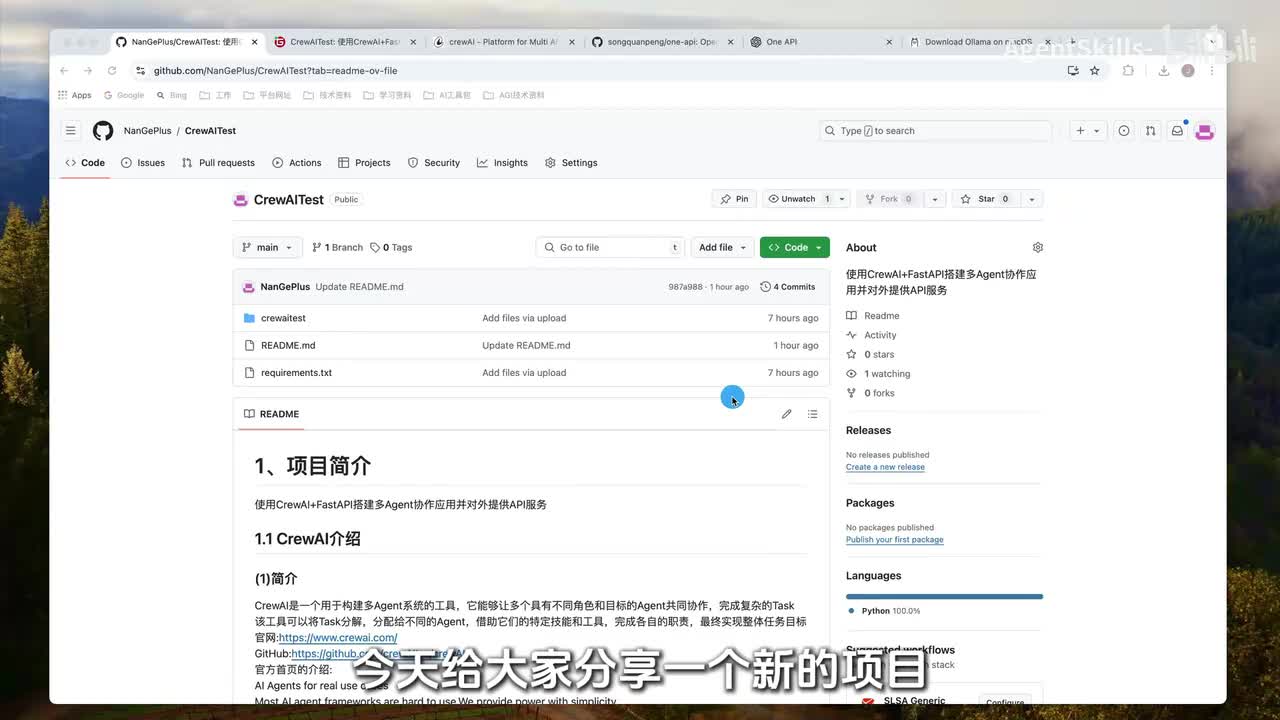Open the green Code dropdown
The height and width of the screenshot is (720, 1280).
tap(795, 247)
